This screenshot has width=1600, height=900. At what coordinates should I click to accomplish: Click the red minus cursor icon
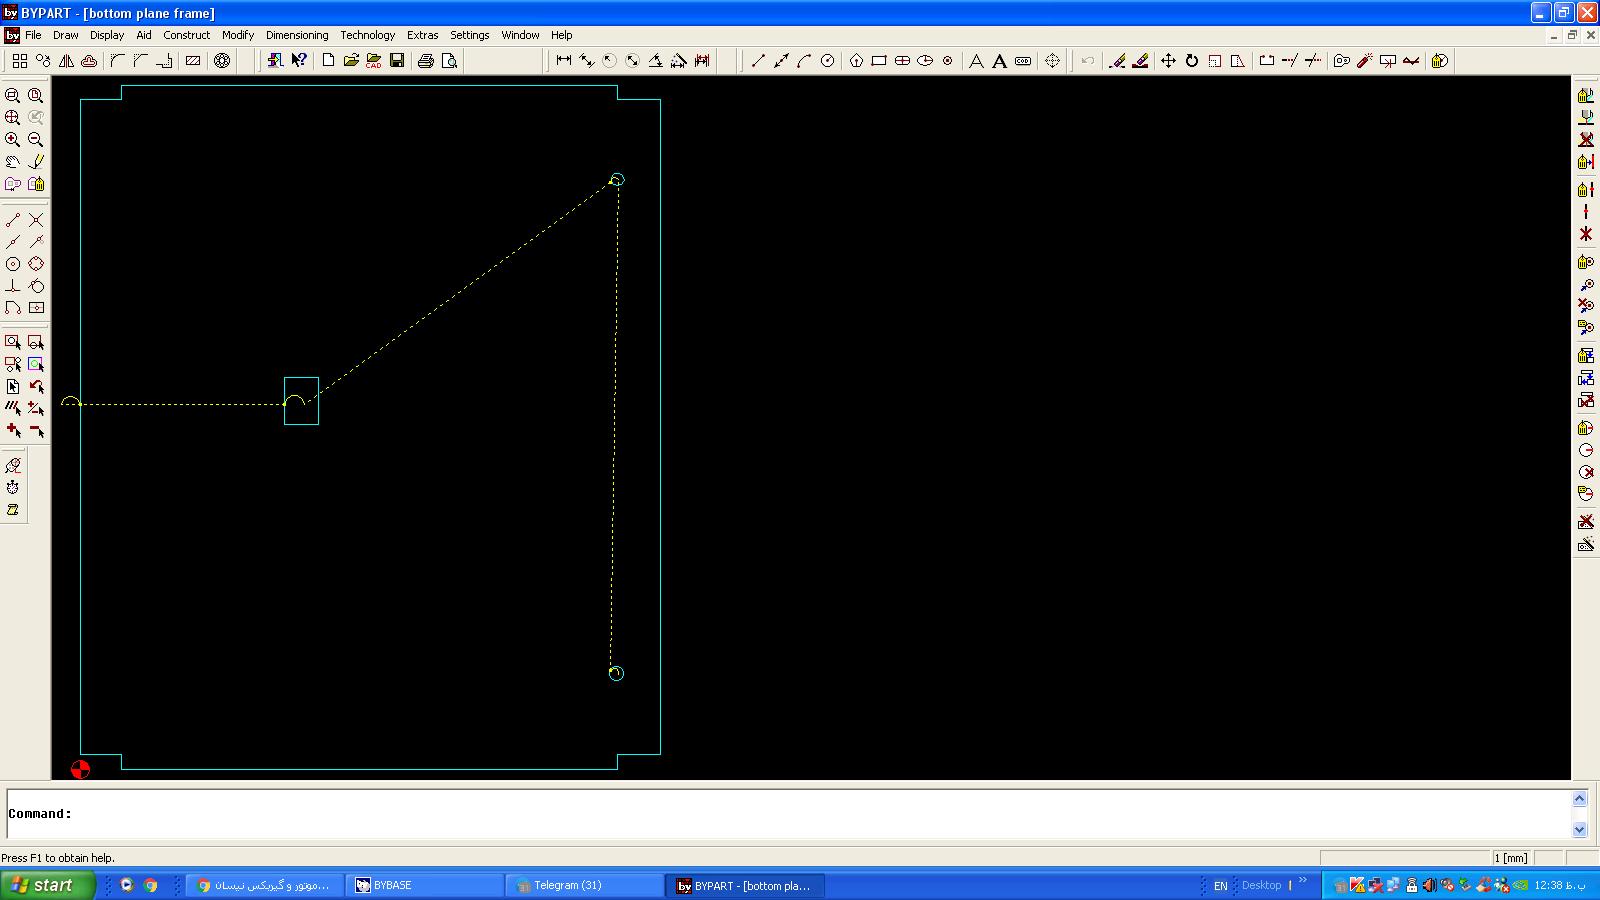(x=36, y=430)
